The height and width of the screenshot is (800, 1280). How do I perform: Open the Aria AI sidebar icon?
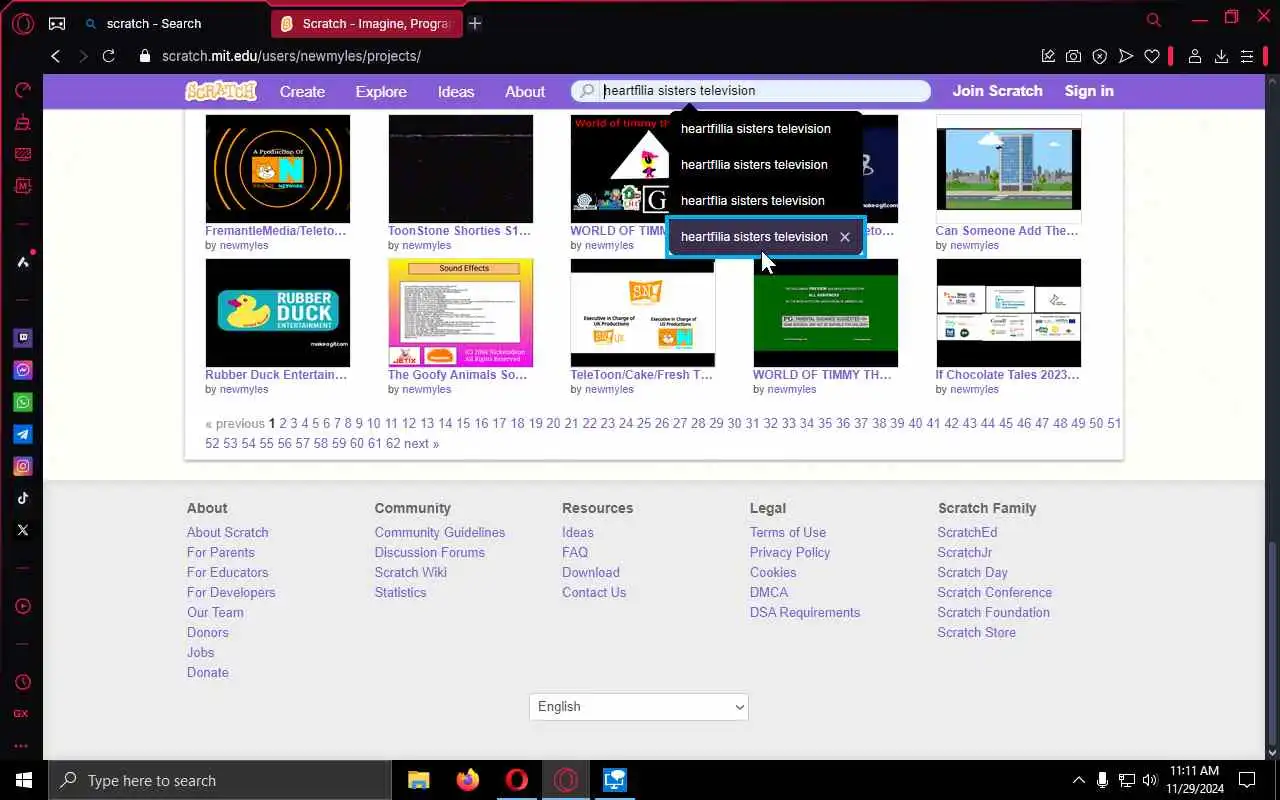click(22, 262)
